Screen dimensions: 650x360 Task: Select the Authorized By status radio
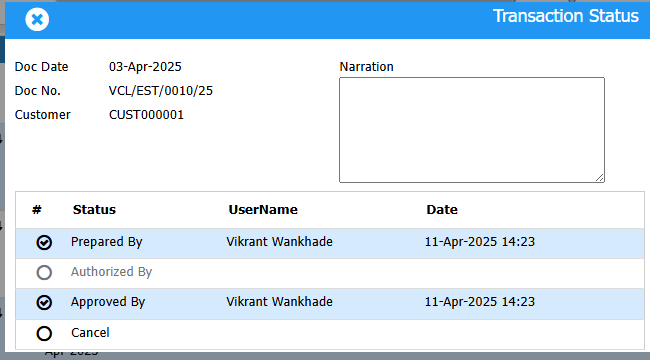pyautogui.click(x=44, y=272)
